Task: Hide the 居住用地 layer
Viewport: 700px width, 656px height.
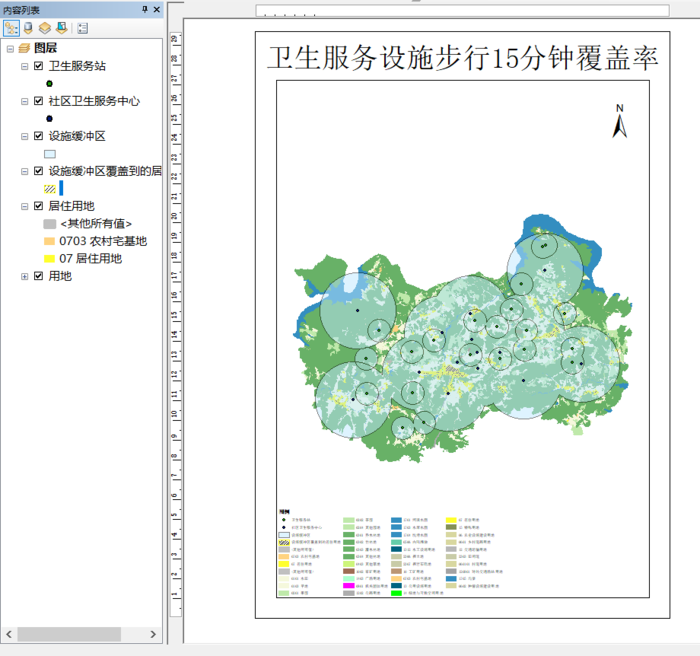Action: pyautogui.click(x=38, y=206)
